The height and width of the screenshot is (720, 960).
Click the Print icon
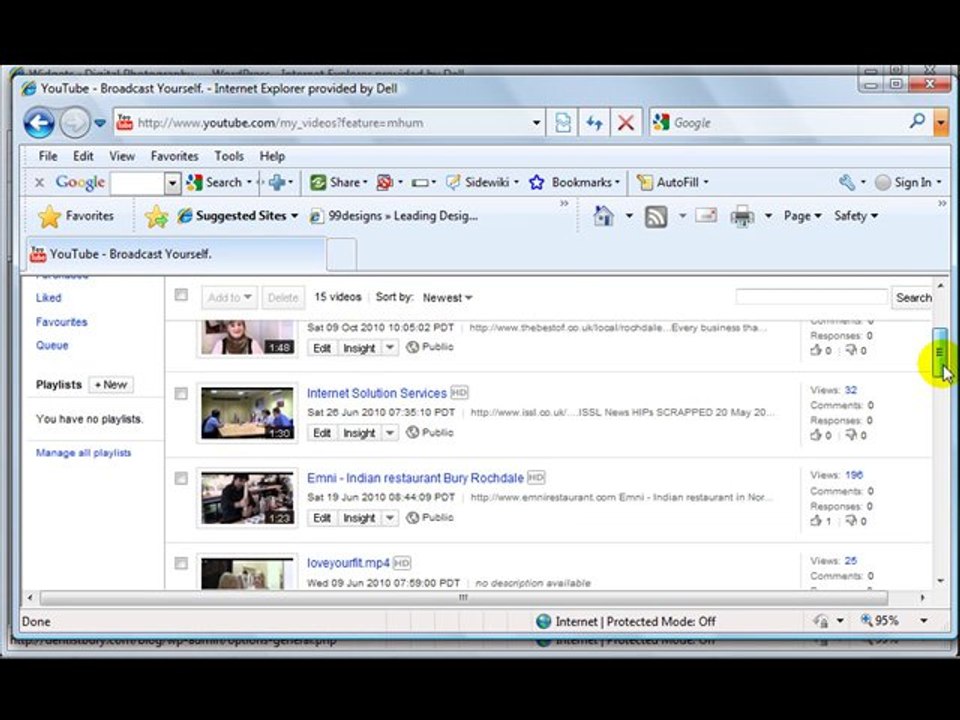[742, 216]
